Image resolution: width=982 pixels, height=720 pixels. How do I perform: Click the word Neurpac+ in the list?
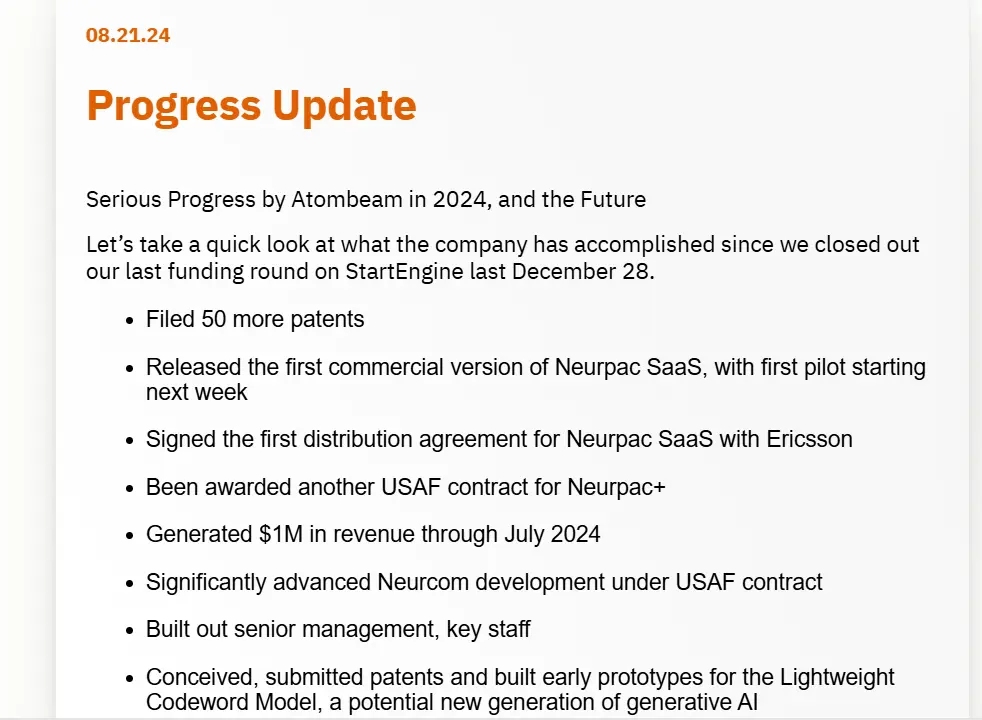coord(616,487)
